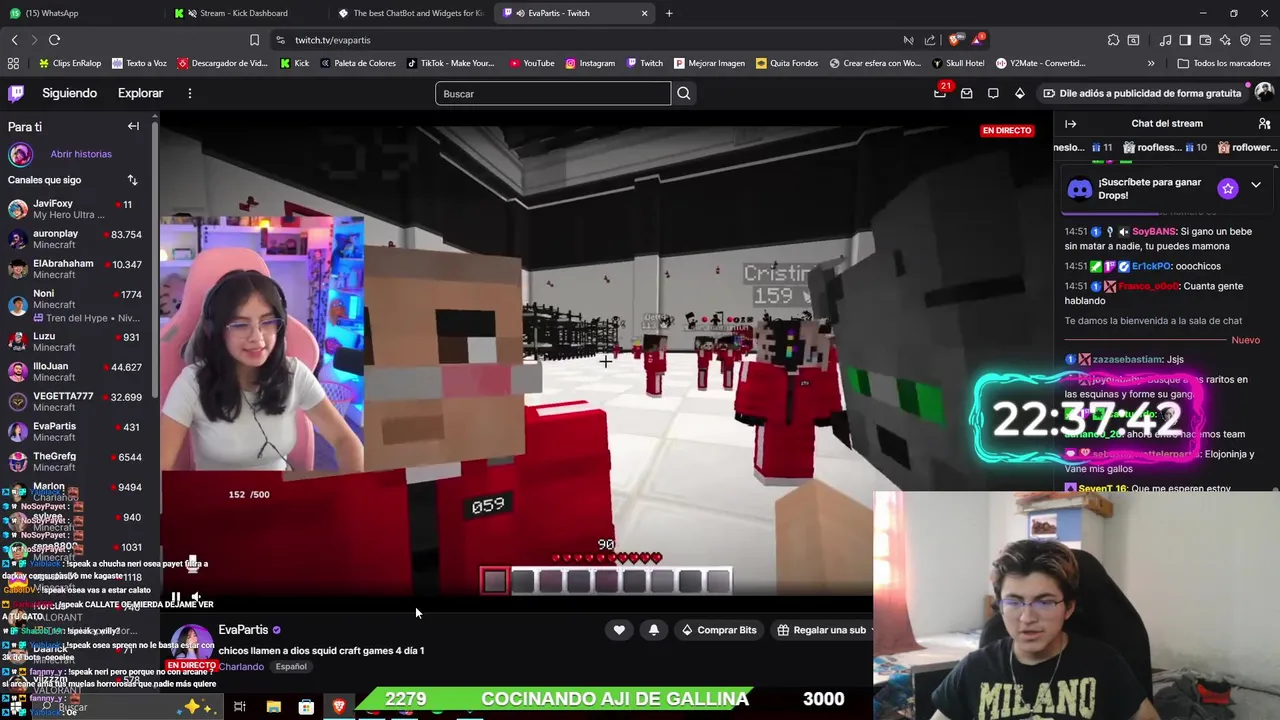Image resolution: width=1280 pixels, height=720 pixels.
Task: Go back in browser history
Action: pos(14,40)
